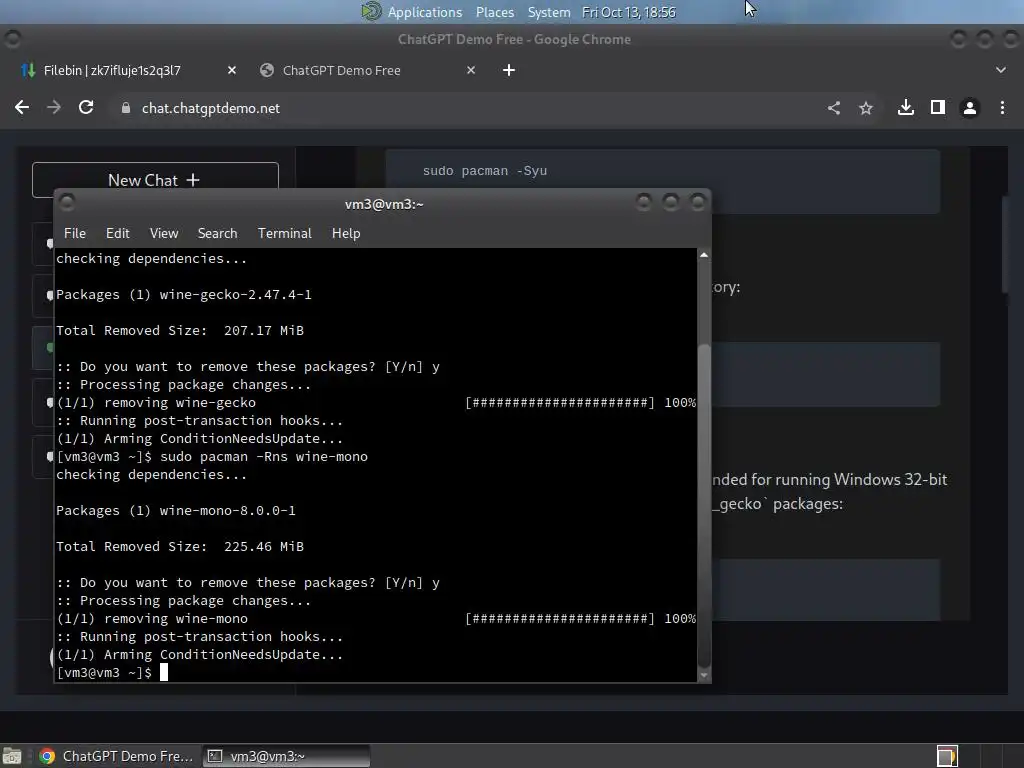The width and height of the screenshot is (1024, 768).
Task: Open terminal File menu
Action: [75, 233]
